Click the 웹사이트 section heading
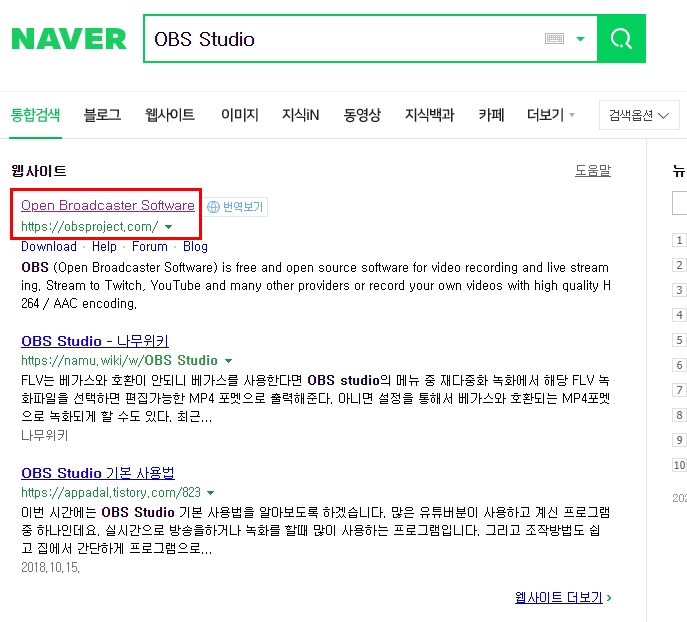 pos(39,171)
